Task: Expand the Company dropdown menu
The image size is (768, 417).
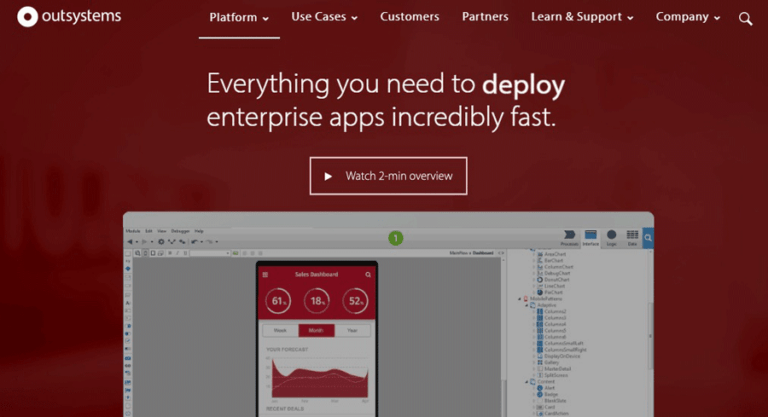Action: [x=688, y=17]
